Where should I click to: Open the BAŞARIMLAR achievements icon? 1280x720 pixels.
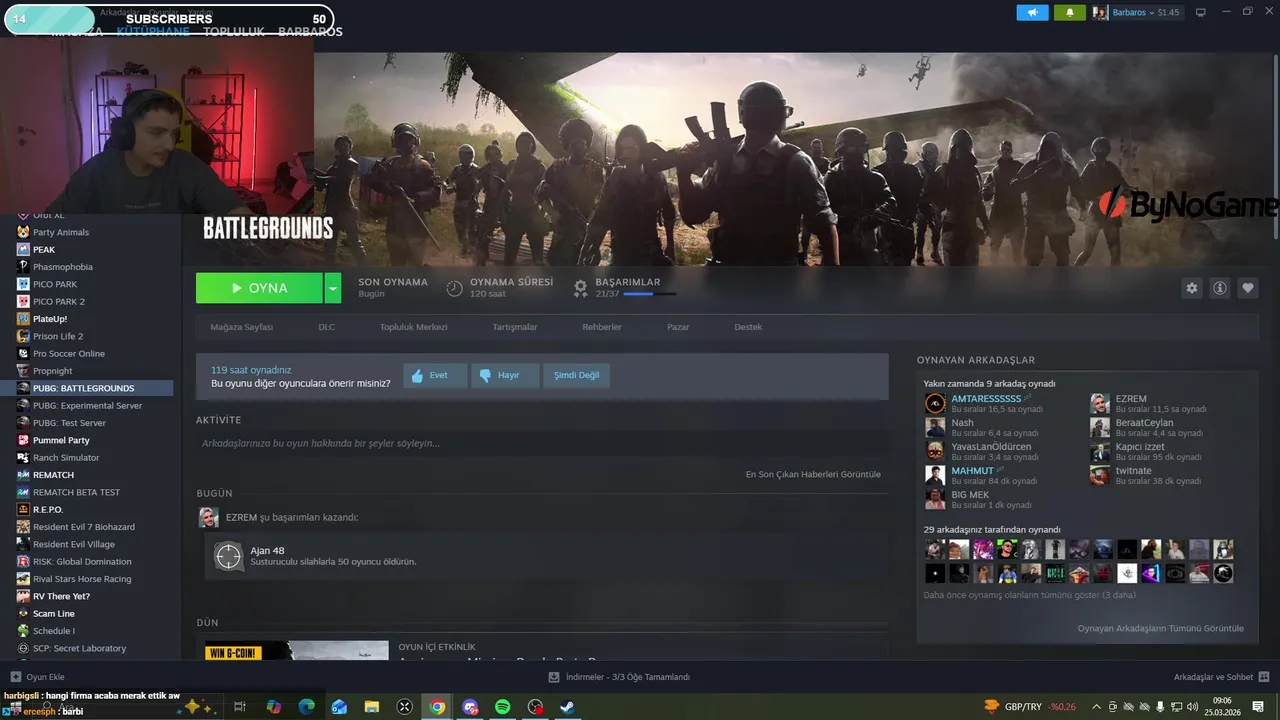tap(580, 288)
